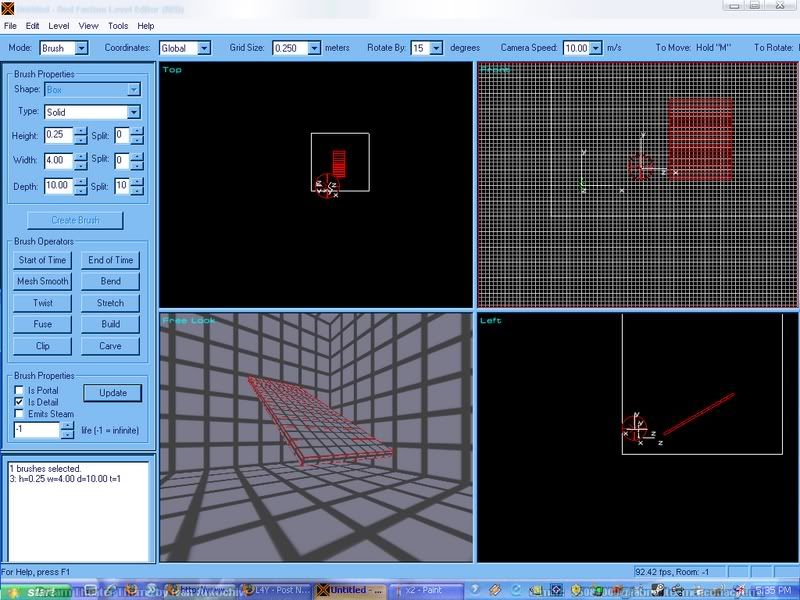Click the 'Left' viewport label
This screenshot has height=600, width=800.
click(491, 320)
